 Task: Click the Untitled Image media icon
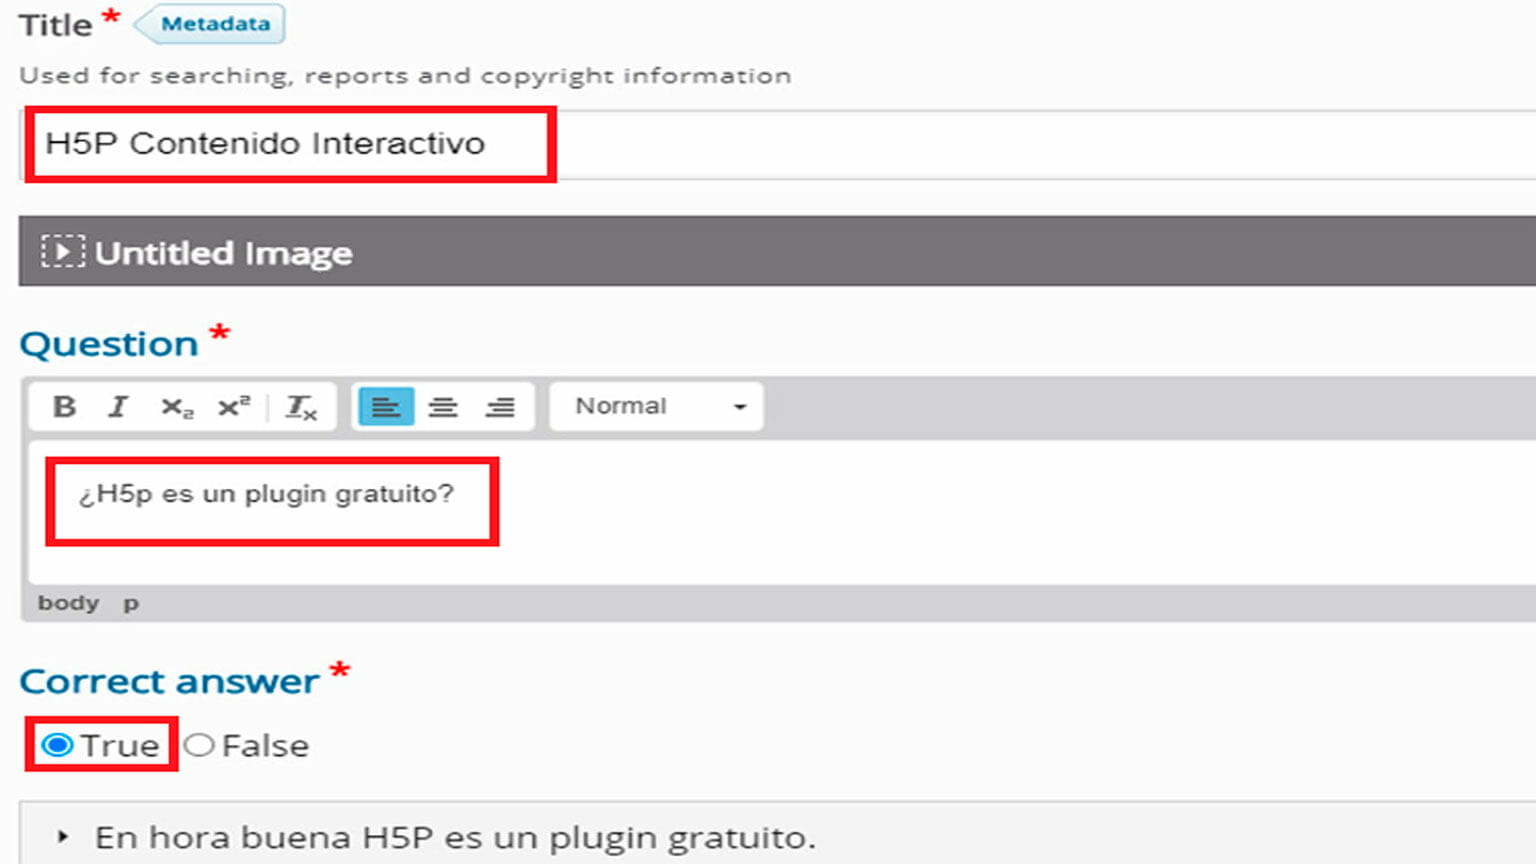click(x=62, y=251)
